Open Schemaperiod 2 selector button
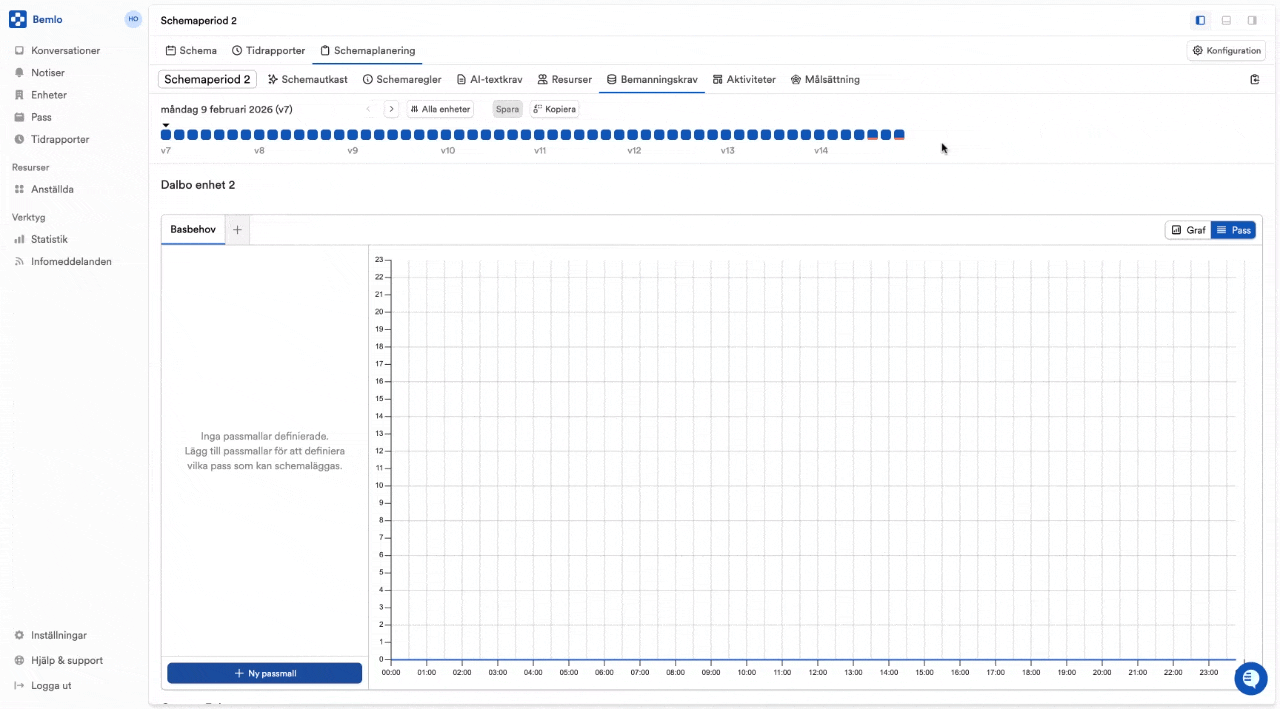Viewport: 1280px width, 709px height. click(x=207, y=79)
